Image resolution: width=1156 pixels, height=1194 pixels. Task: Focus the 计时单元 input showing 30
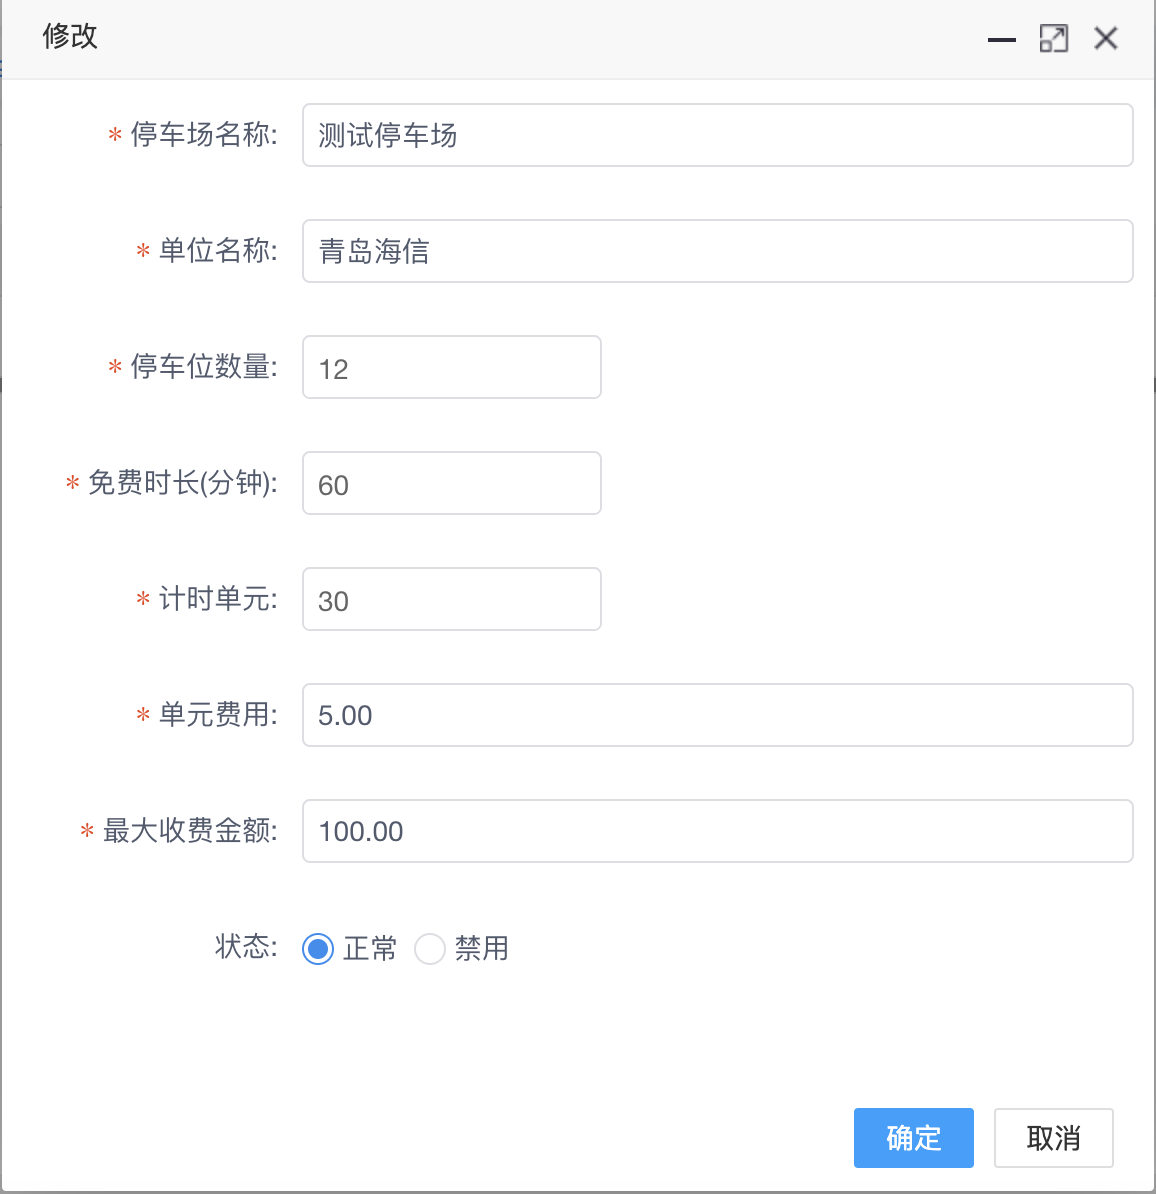click(x=452, y=599)
